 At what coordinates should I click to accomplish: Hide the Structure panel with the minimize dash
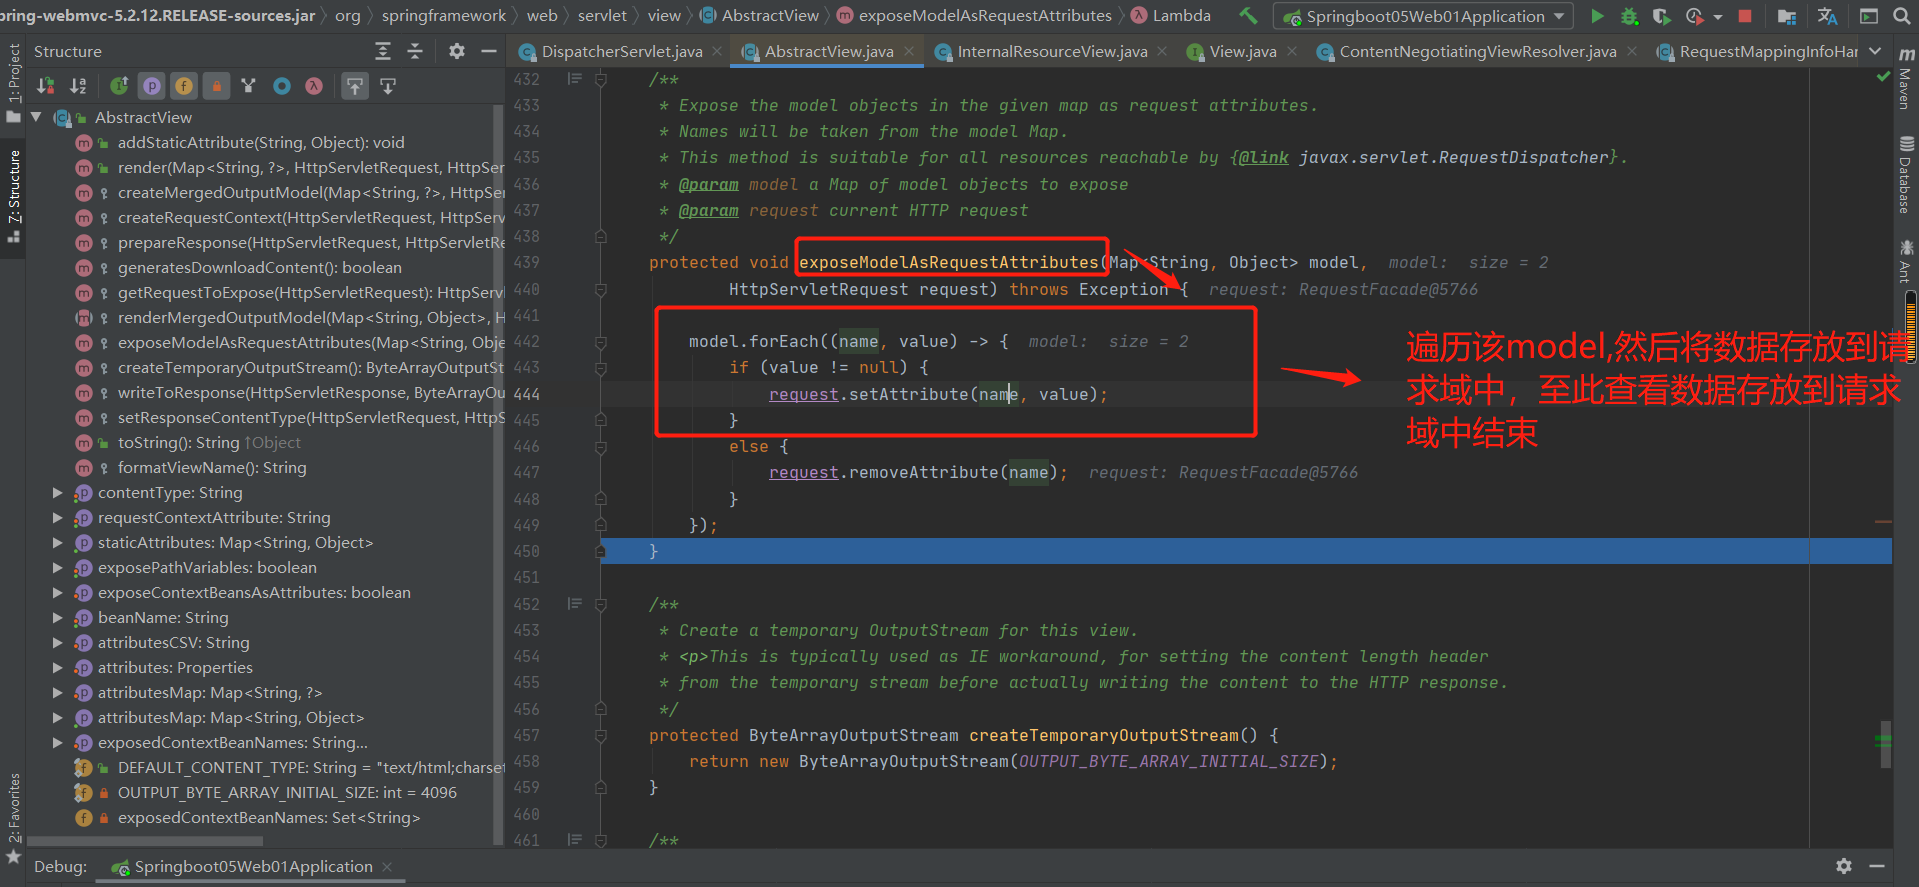point(488,51)
